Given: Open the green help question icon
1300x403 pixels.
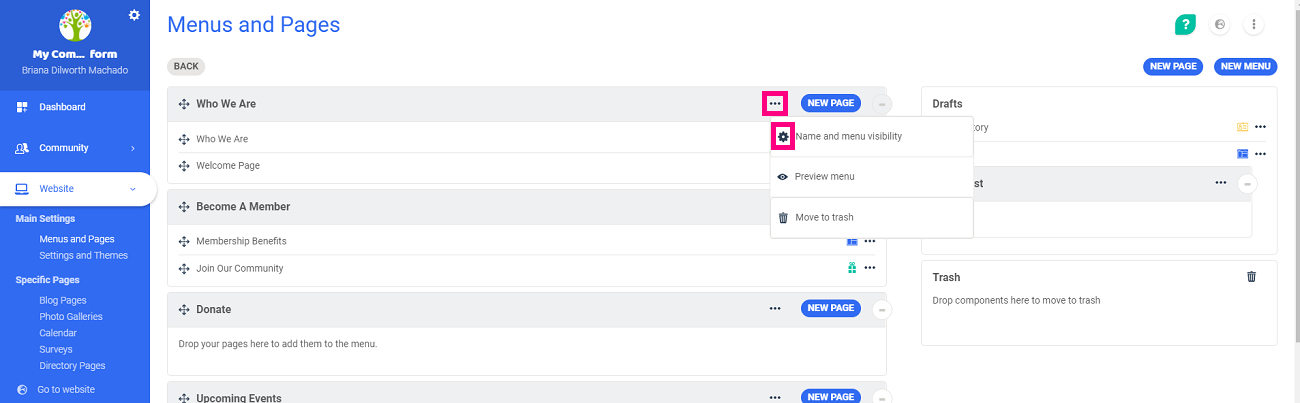Looking at the screenshot, I should [x=1186, y=25].
